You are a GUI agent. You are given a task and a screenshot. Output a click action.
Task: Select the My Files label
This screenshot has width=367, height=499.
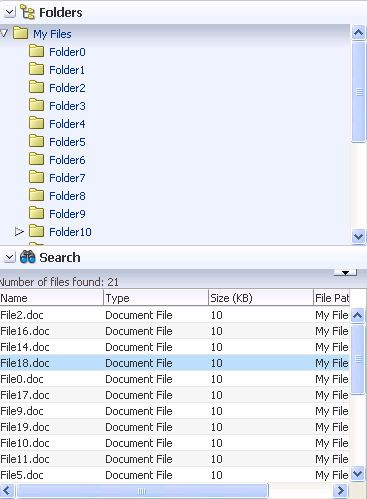coord(52,34)
